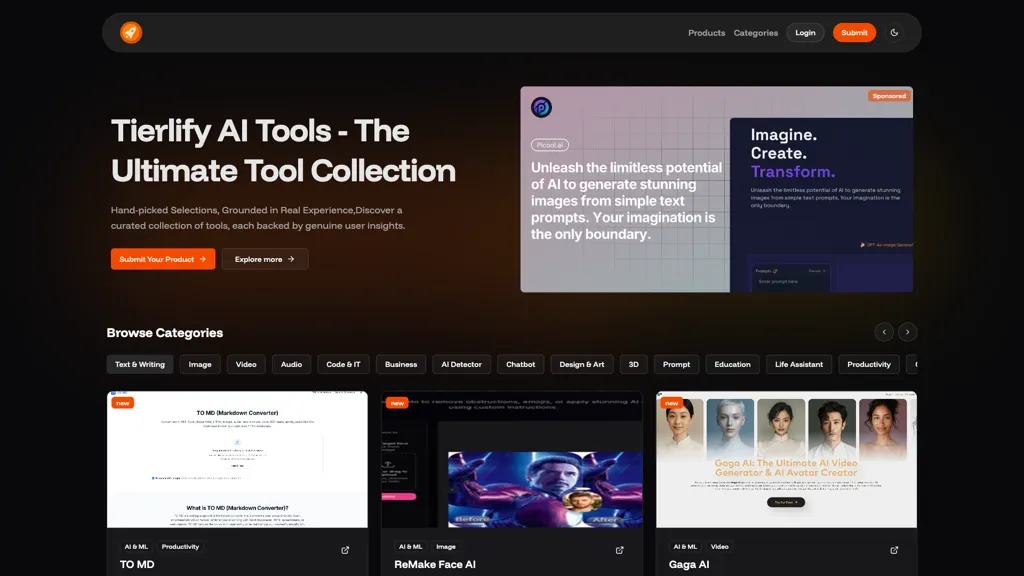Open the Gaga AI title link
The width and height of the screenshot is (1024, 576).
(x=689, y=564)
